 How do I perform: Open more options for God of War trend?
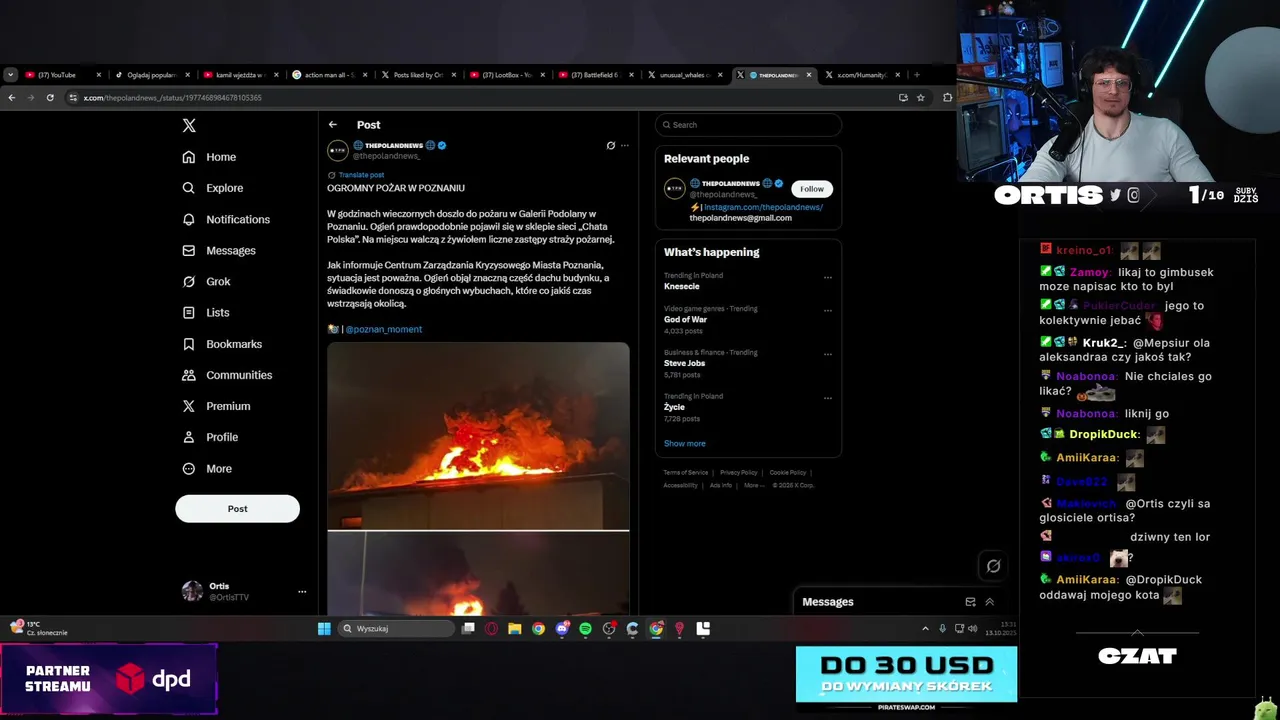coord(827,310)
